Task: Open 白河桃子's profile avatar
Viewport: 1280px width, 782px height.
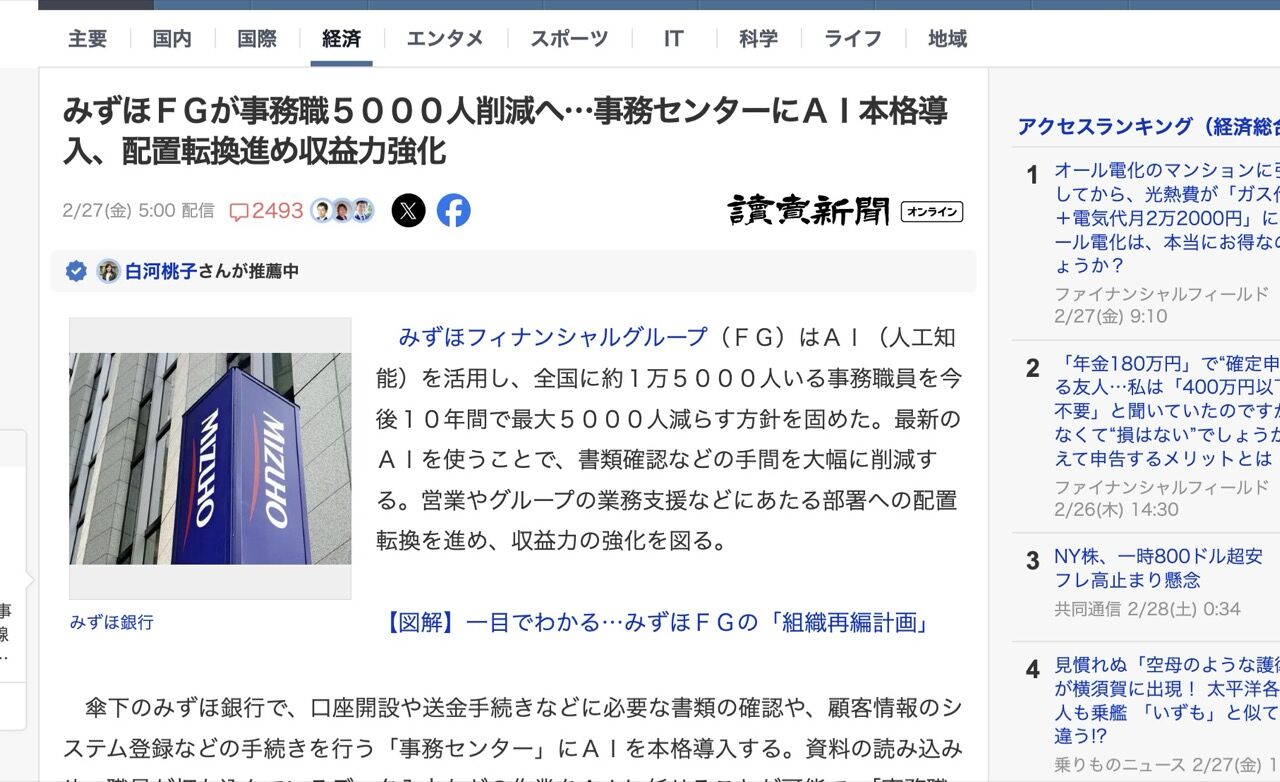Action: coord(108,271)
